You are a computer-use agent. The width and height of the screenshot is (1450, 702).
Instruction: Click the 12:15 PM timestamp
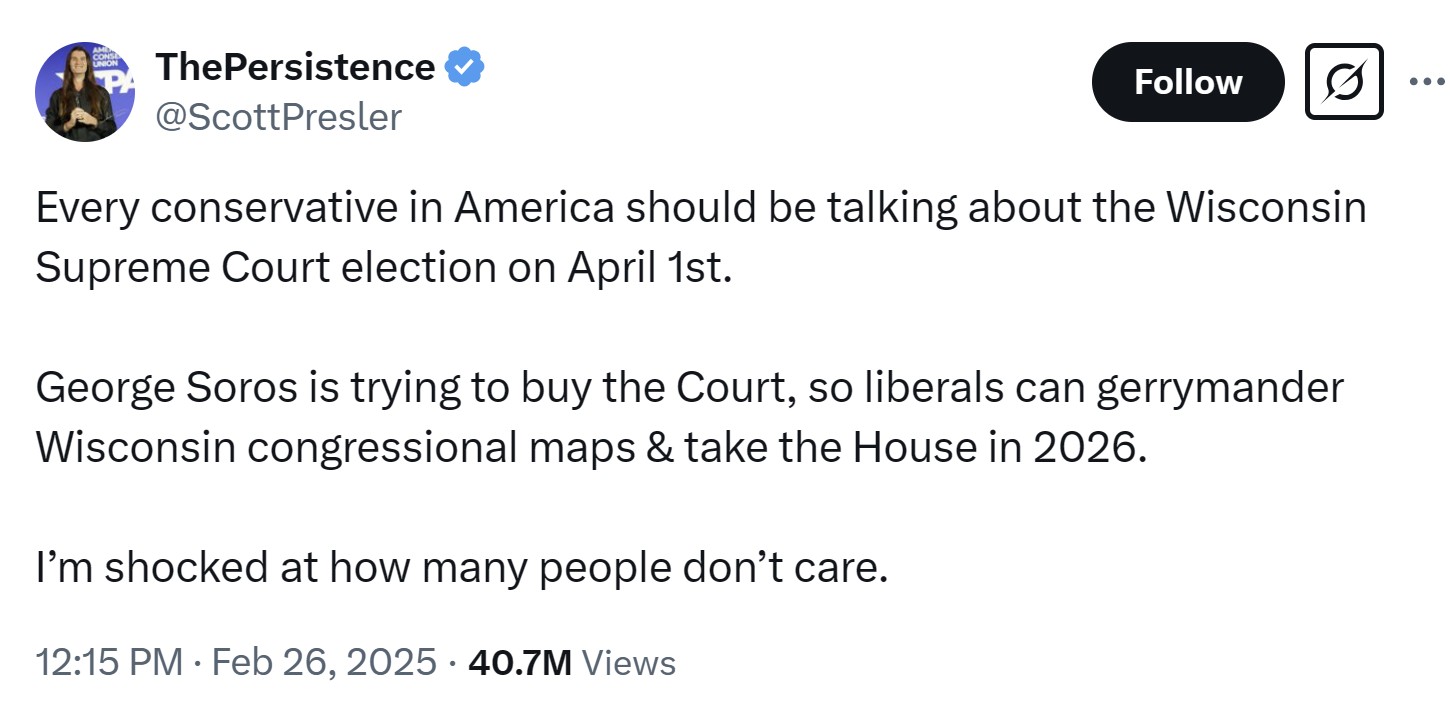click(x=109, y=662)
